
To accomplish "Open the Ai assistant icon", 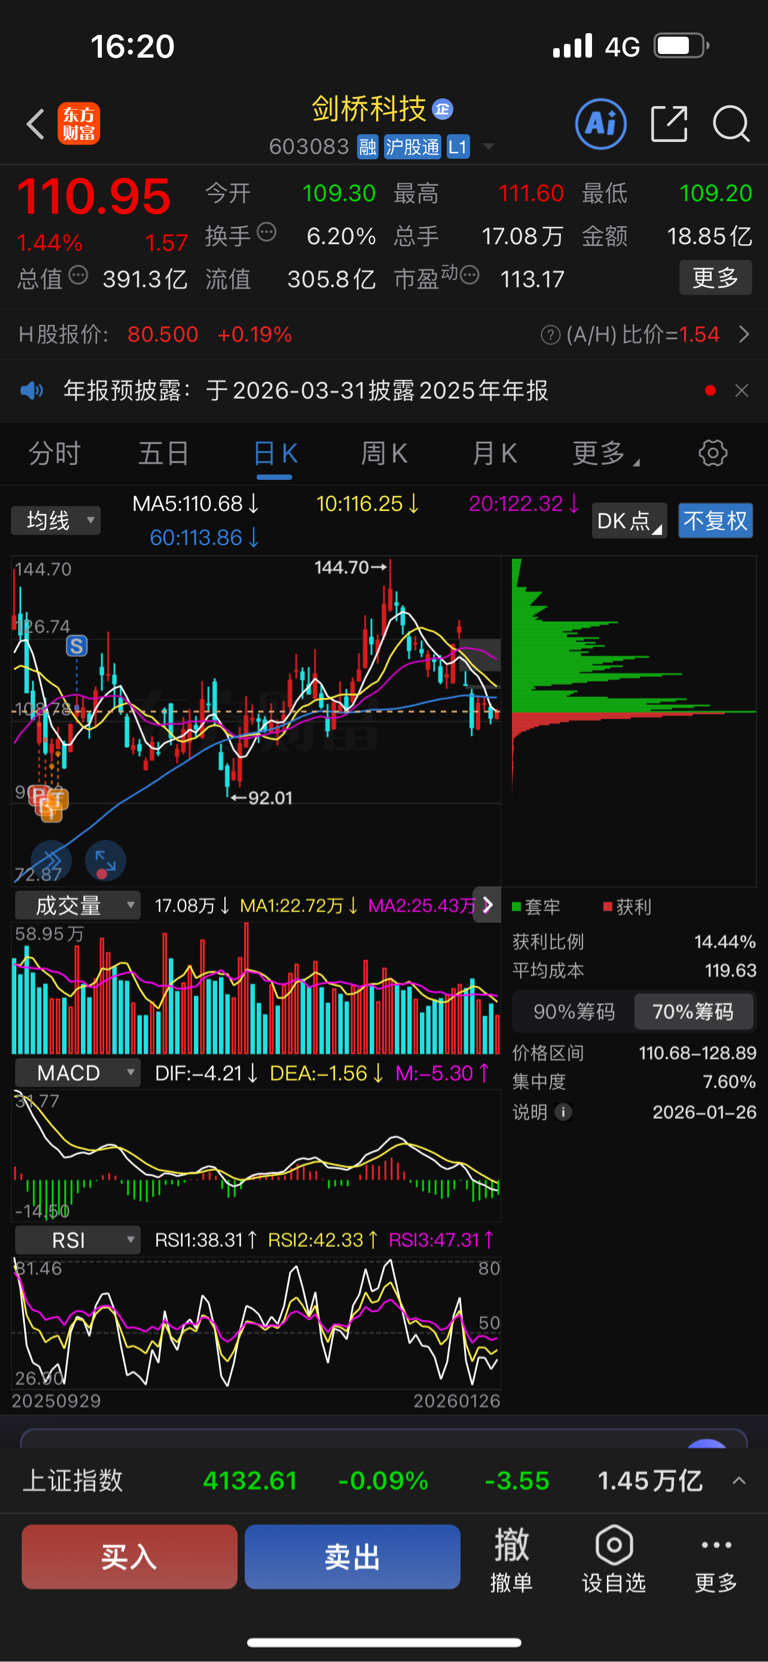I will [601, 124].
